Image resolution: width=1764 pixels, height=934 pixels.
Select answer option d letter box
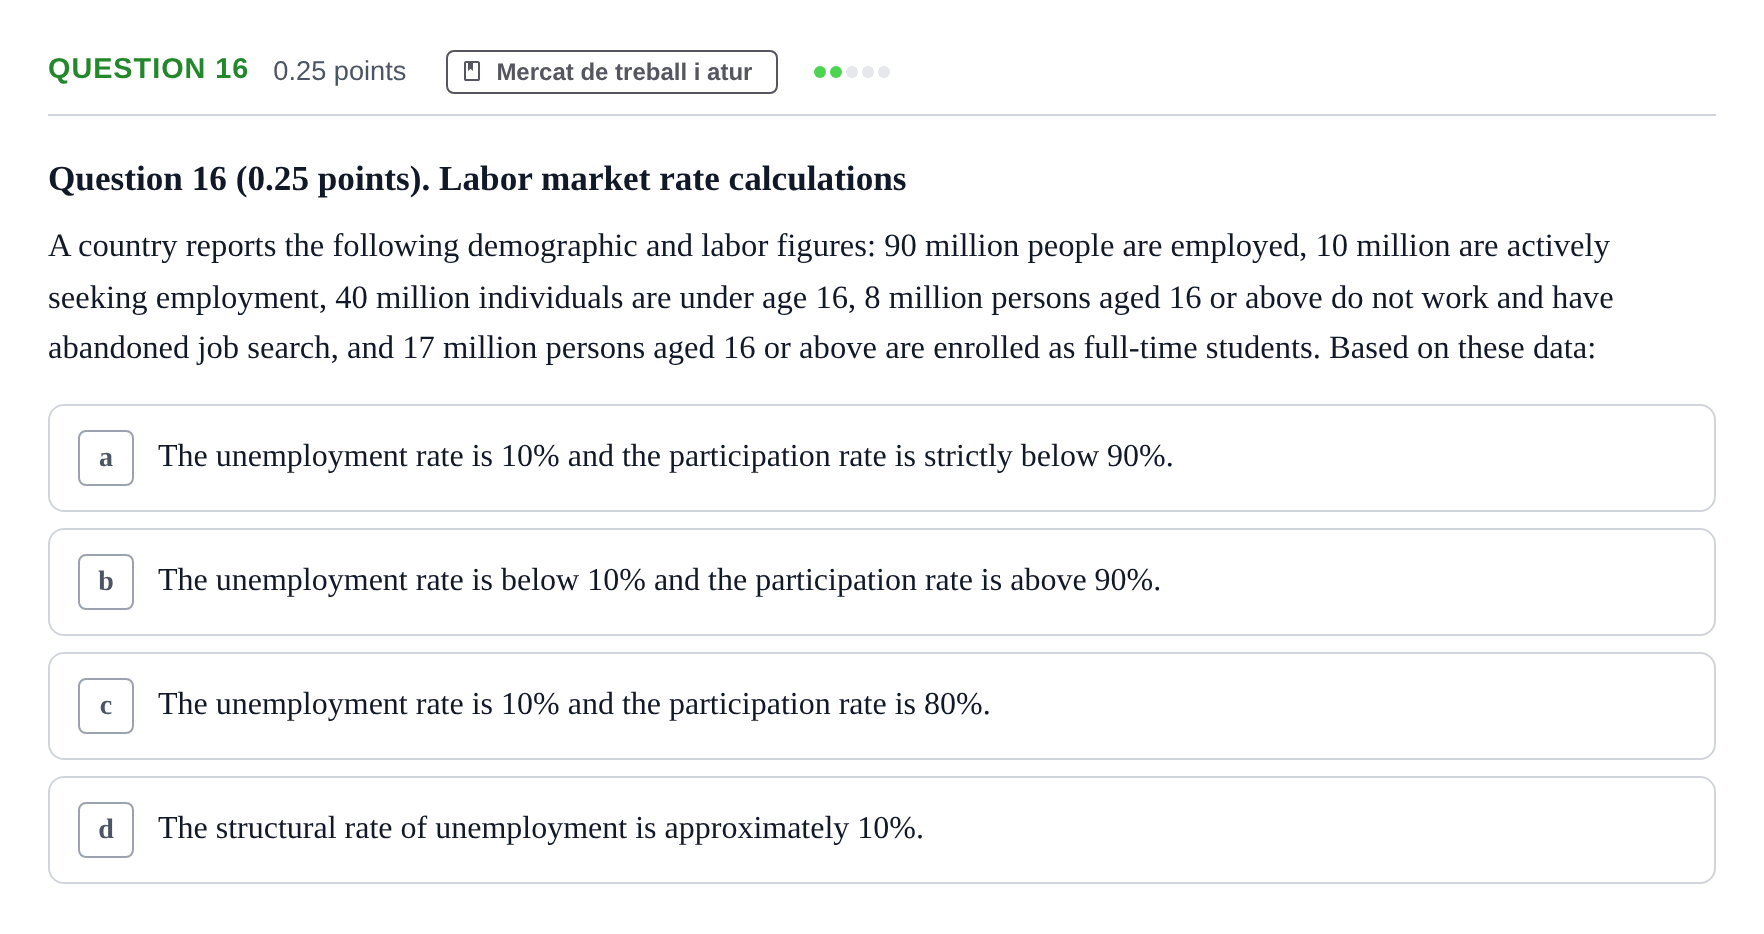[106, 830]
